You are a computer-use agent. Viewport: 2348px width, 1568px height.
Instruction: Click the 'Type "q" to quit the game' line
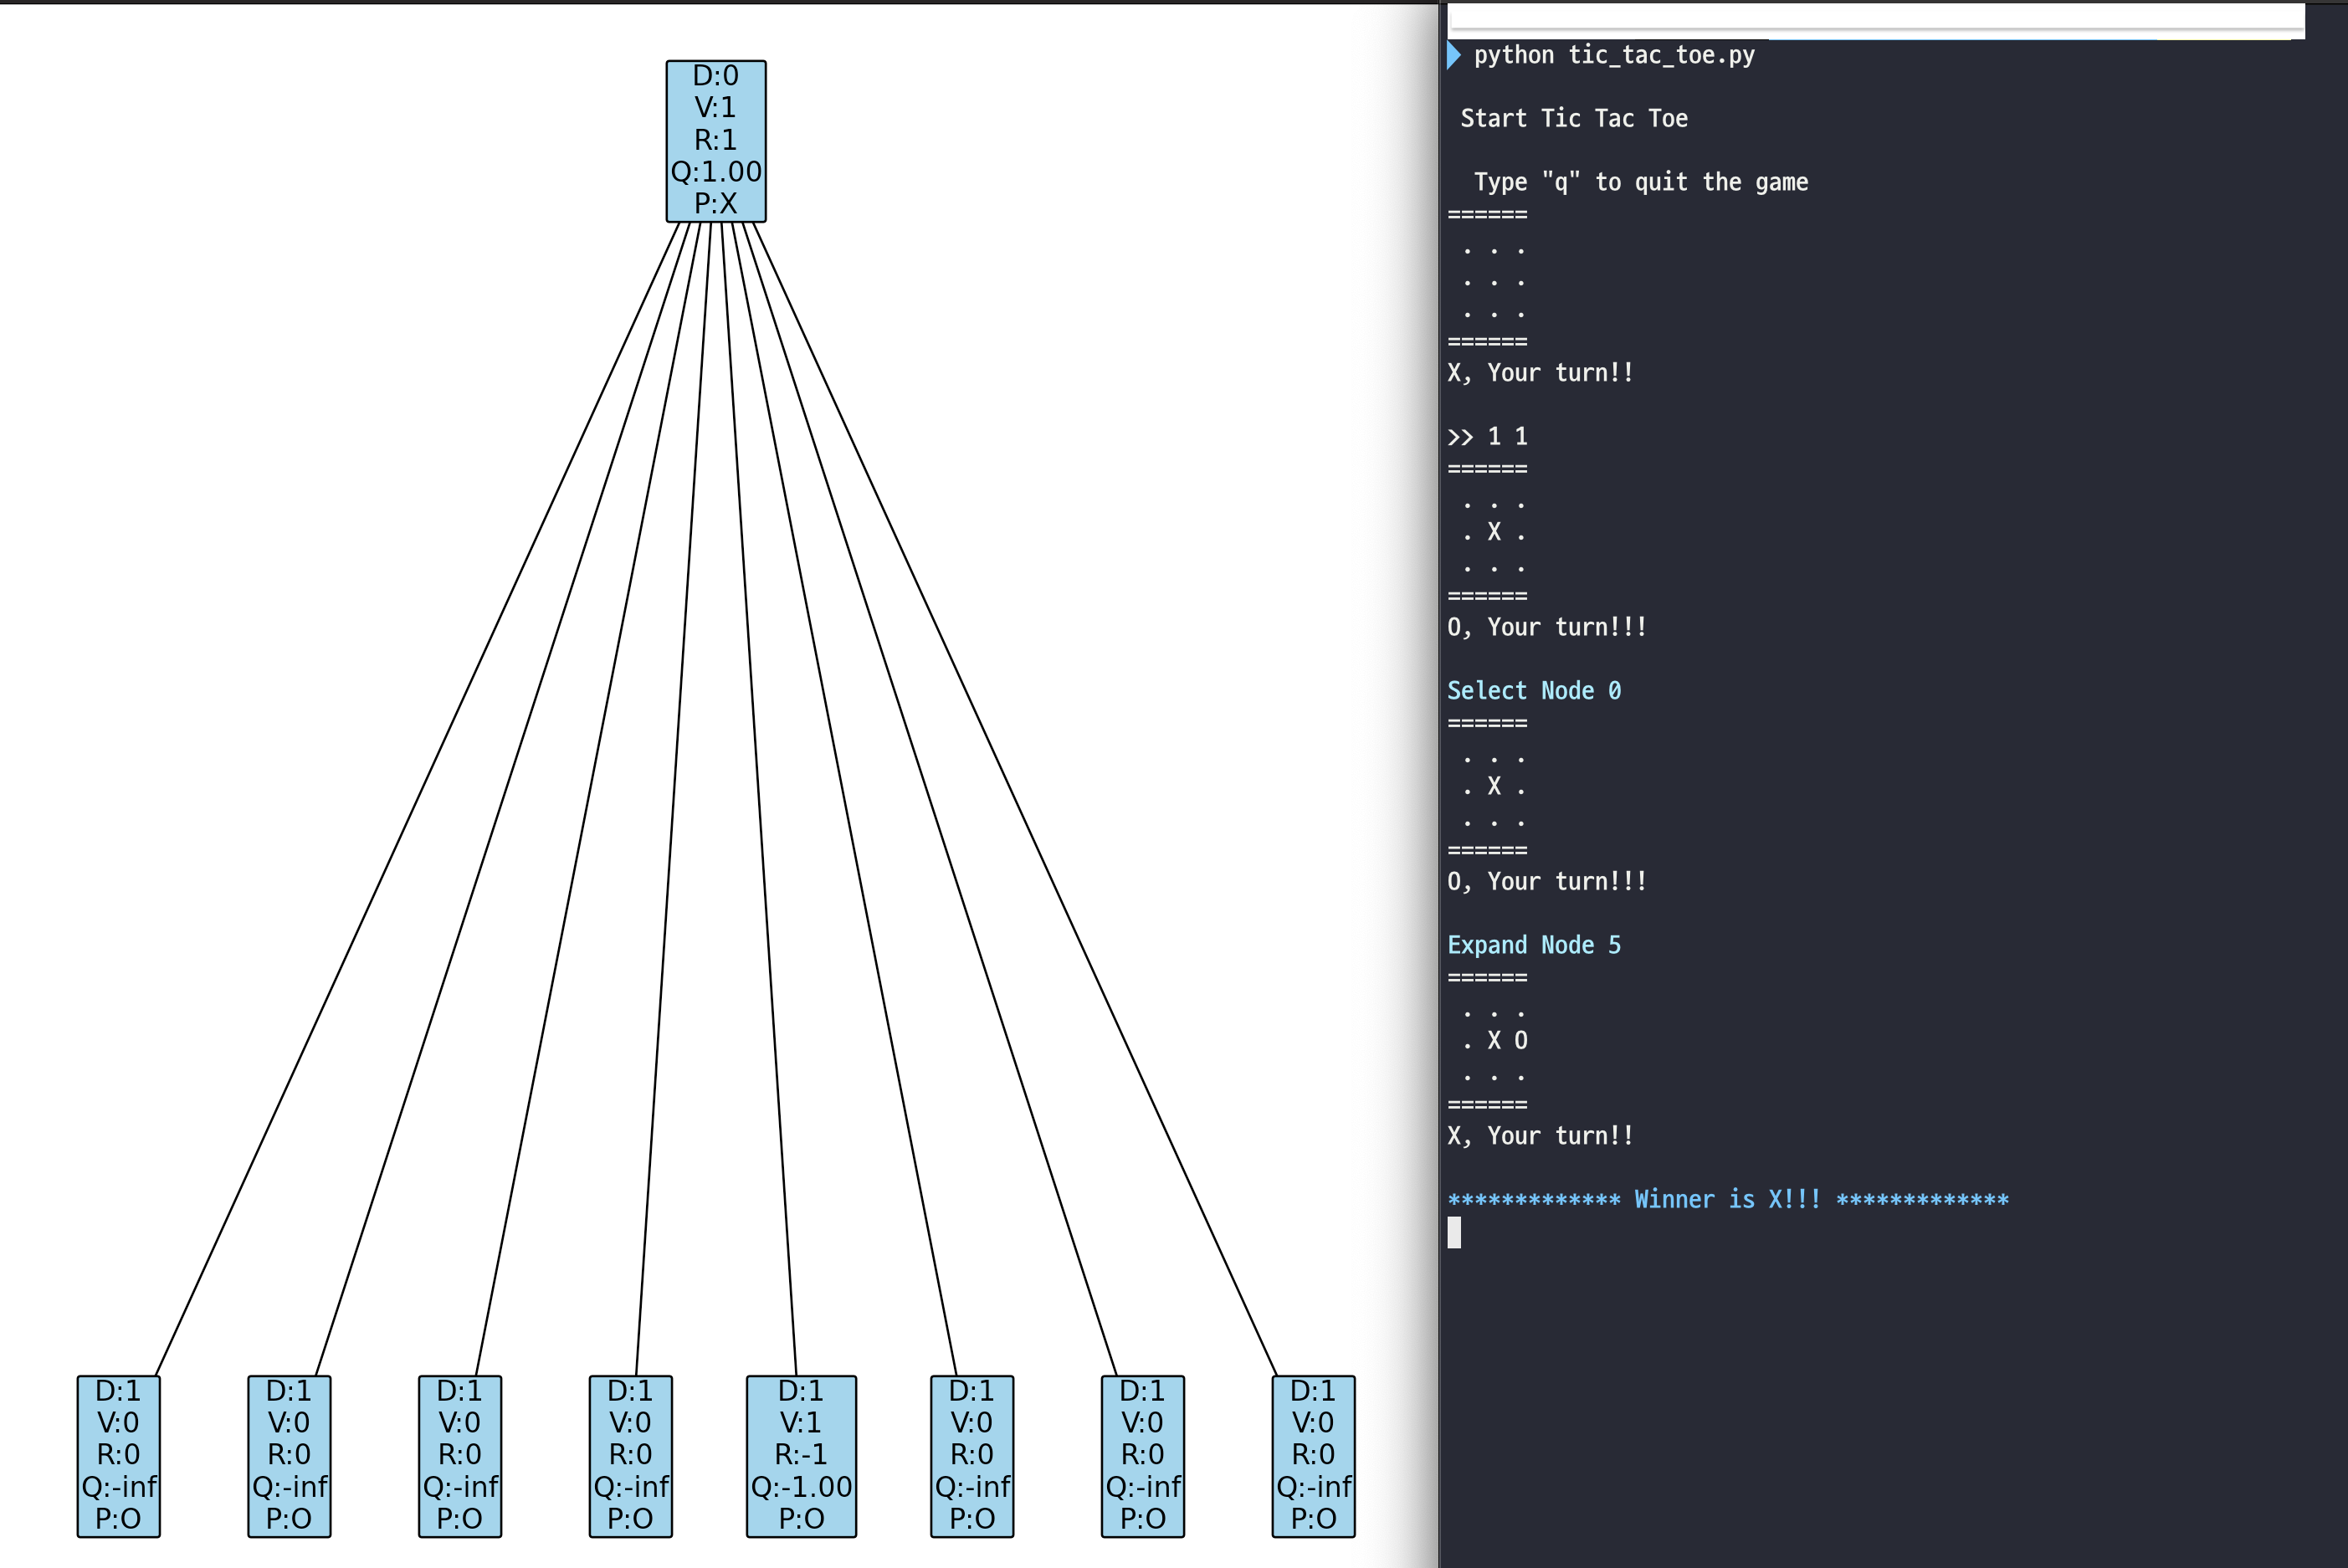click(1640, 182)
